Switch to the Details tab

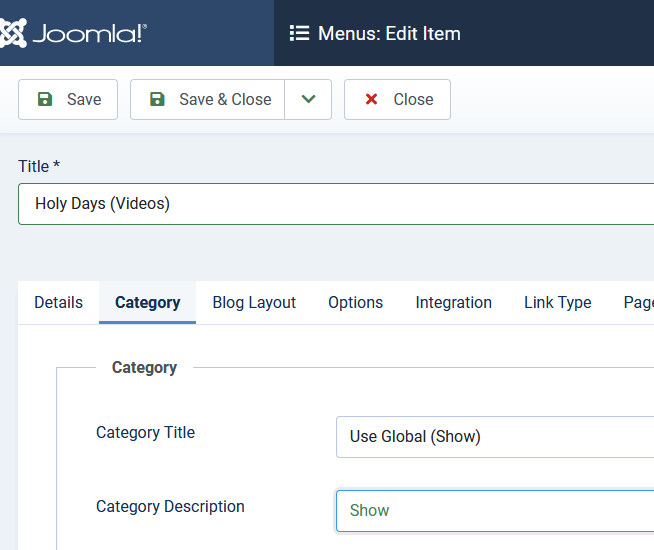point(59,302)
